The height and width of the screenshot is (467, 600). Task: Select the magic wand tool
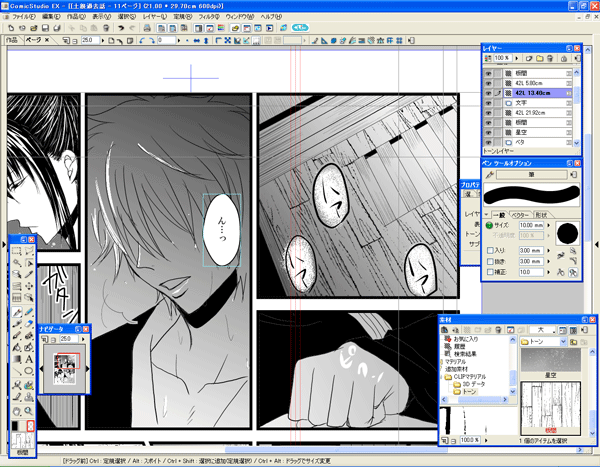tap(16, 263)
